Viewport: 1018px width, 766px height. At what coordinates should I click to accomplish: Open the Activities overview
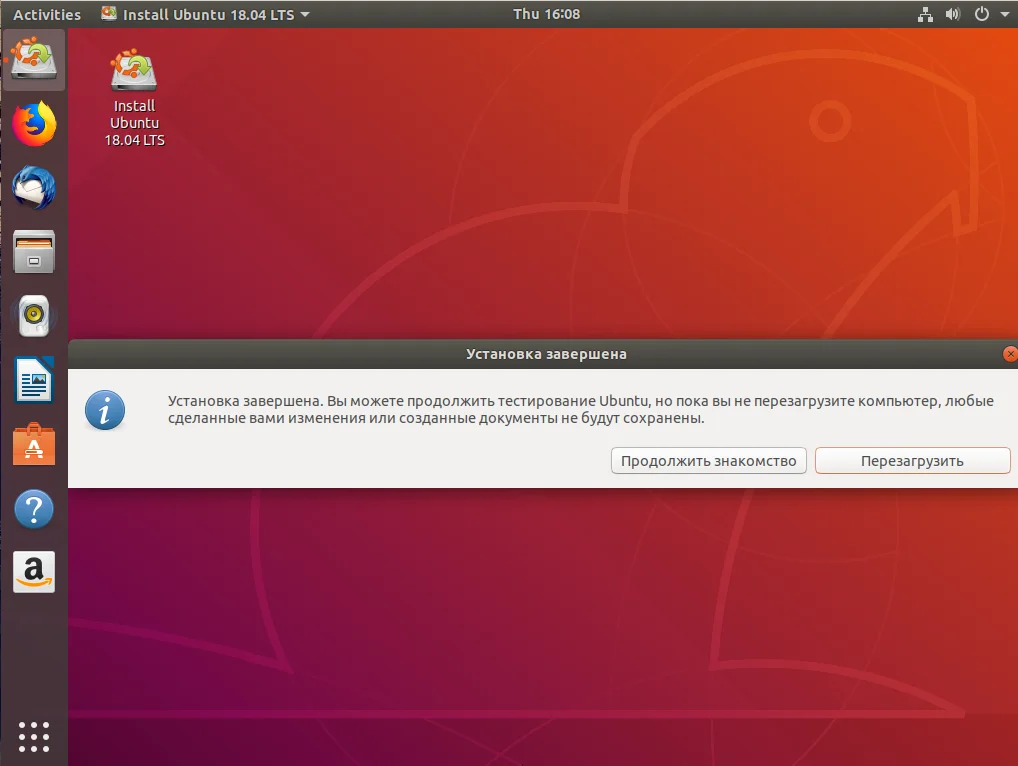pos(47,14)
